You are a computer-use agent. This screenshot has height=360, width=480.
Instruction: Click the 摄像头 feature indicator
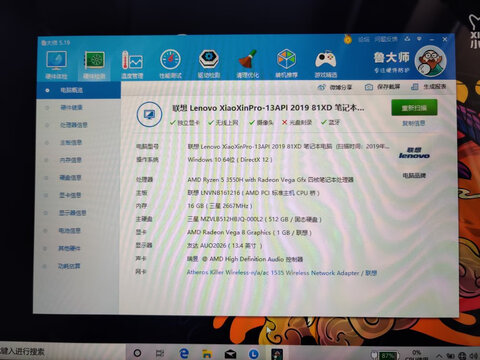click(261, 123)
